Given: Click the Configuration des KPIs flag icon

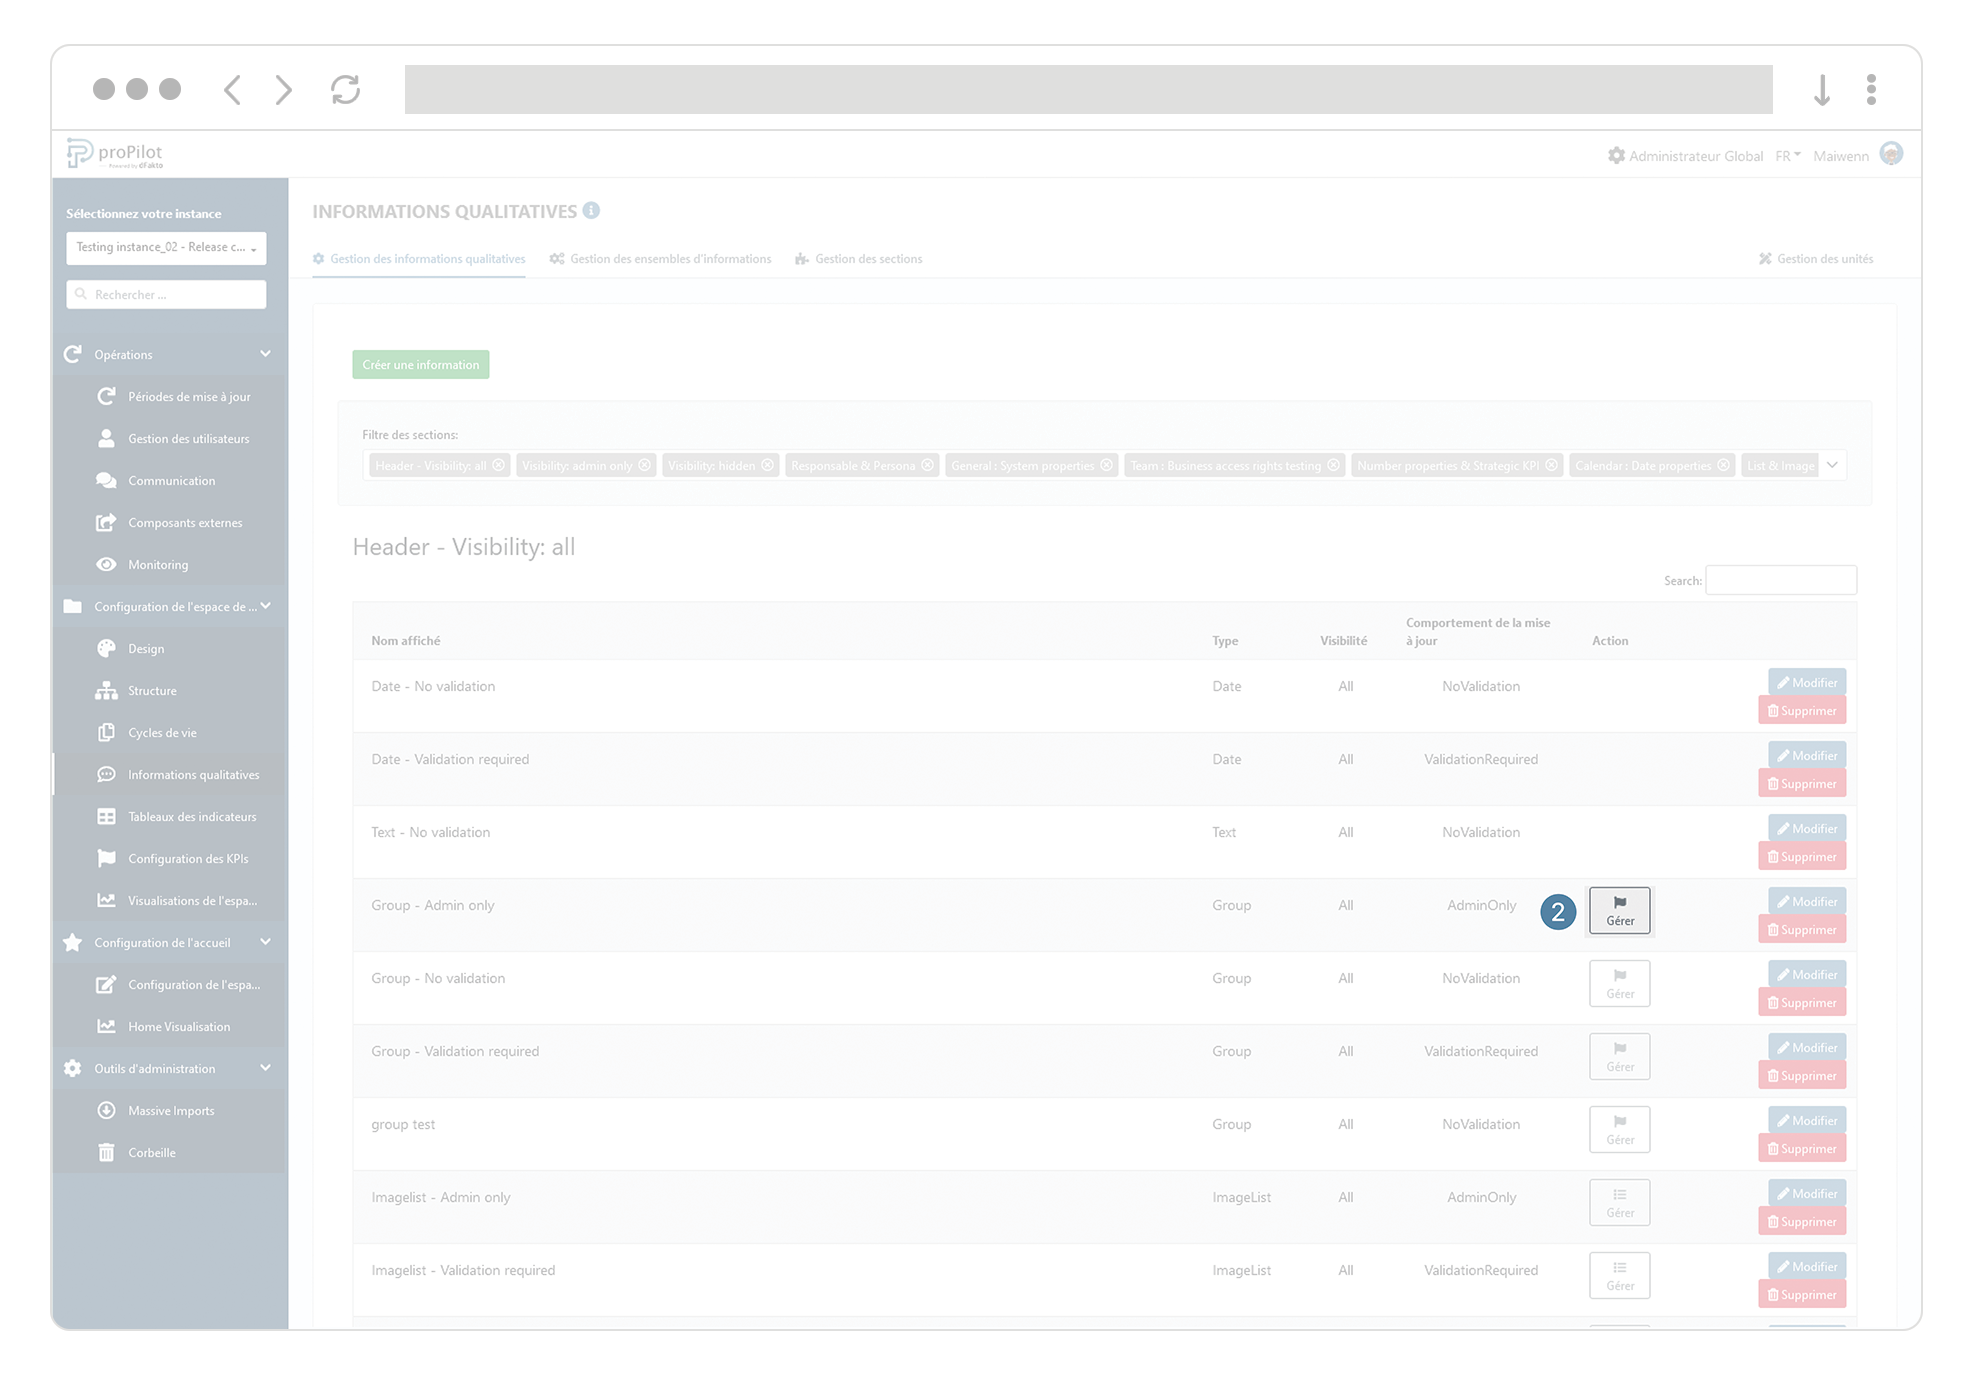Looking at the screenshot, I should [106, 858].
